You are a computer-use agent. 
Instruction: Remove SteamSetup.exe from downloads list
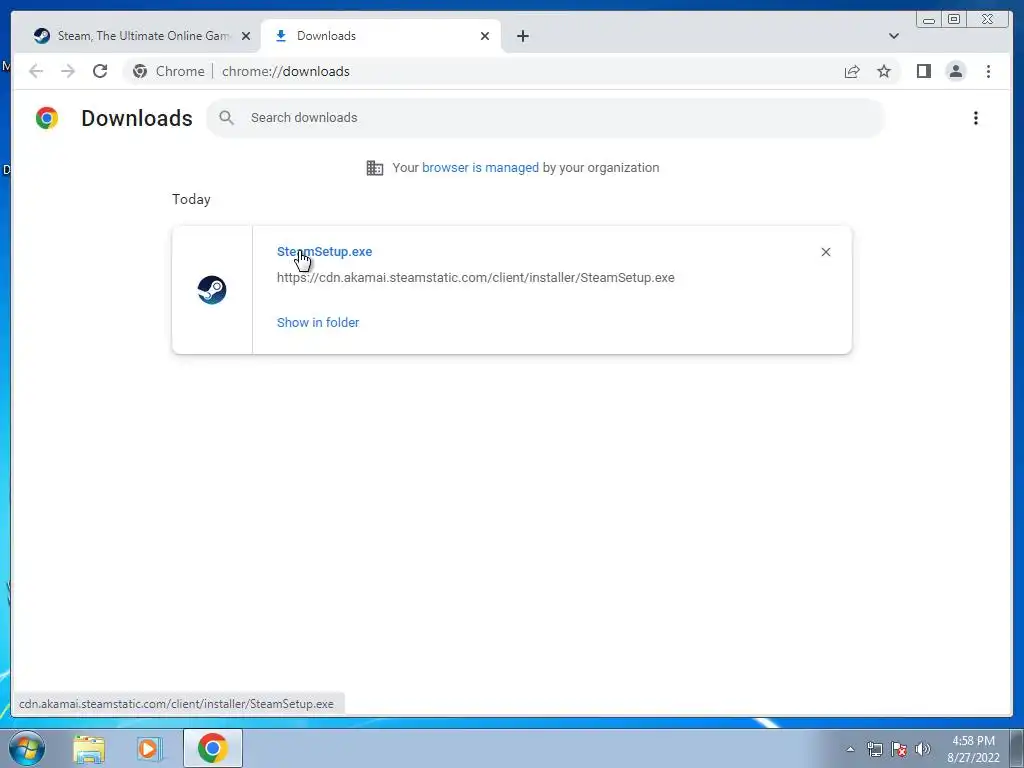click(x=825, y=252)
